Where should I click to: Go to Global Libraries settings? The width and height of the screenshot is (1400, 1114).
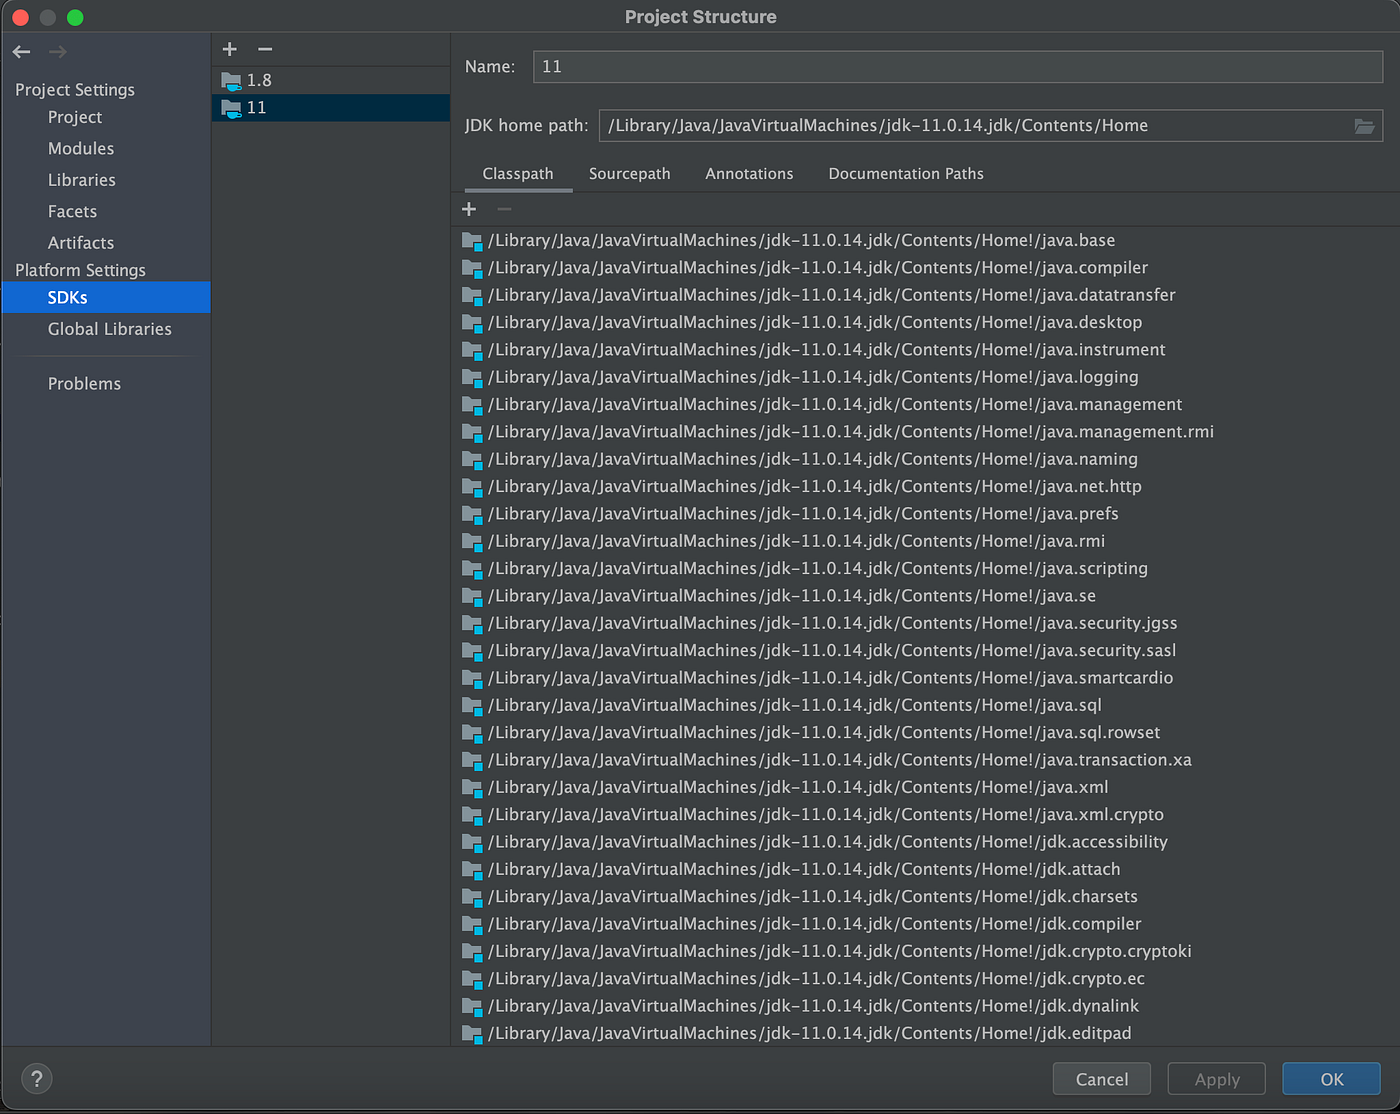pos(110,329)
